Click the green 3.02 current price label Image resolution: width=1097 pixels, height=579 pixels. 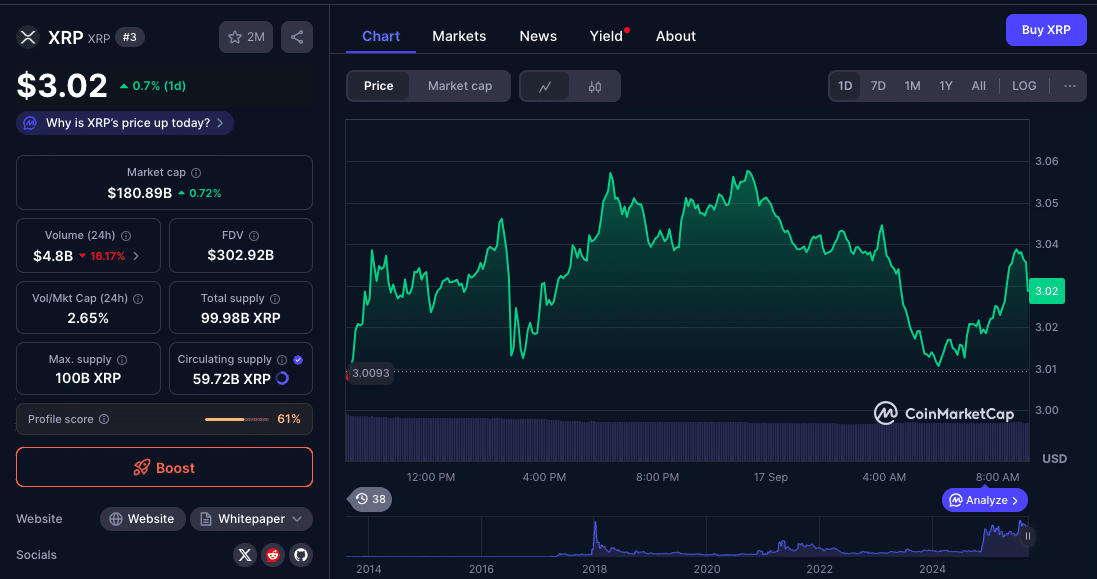1047,291
